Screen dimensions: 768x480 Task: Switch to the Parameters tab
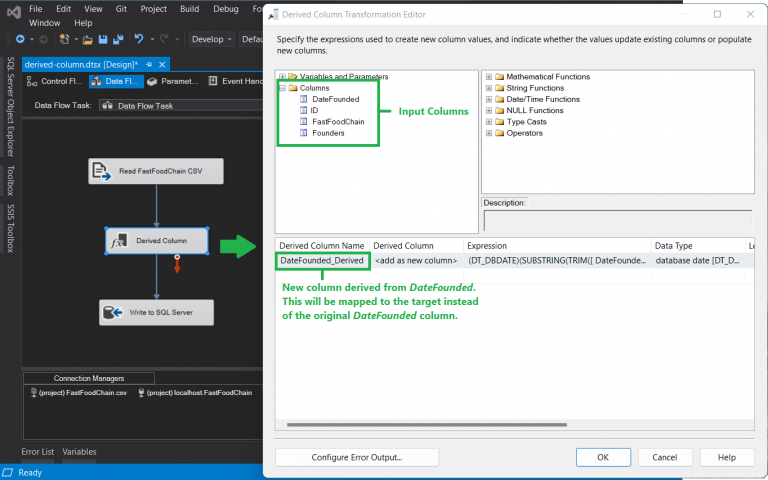(x=173, y=81)
